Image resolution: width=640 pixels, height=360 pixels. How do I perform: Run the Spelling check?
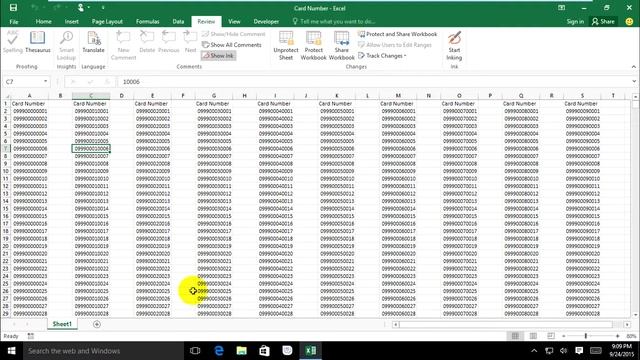[x=13, y=42]
